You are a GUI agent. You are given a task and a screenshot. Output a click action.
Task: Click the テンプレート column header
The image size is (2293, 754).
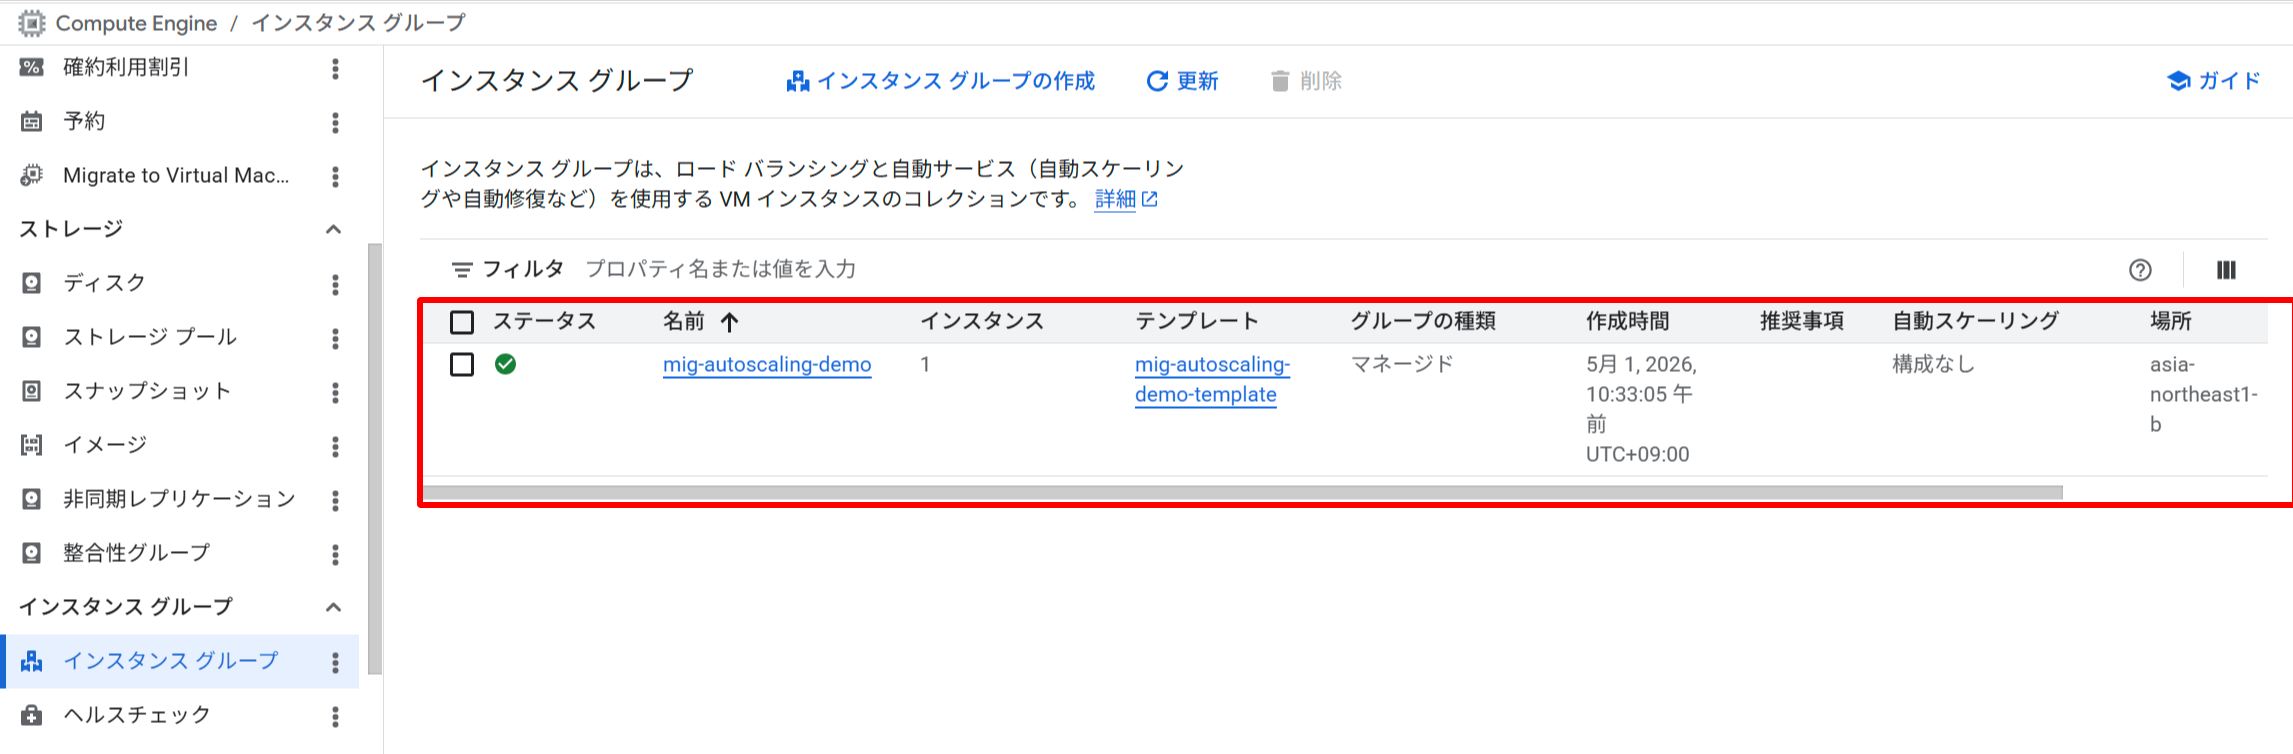point(1197,321)
